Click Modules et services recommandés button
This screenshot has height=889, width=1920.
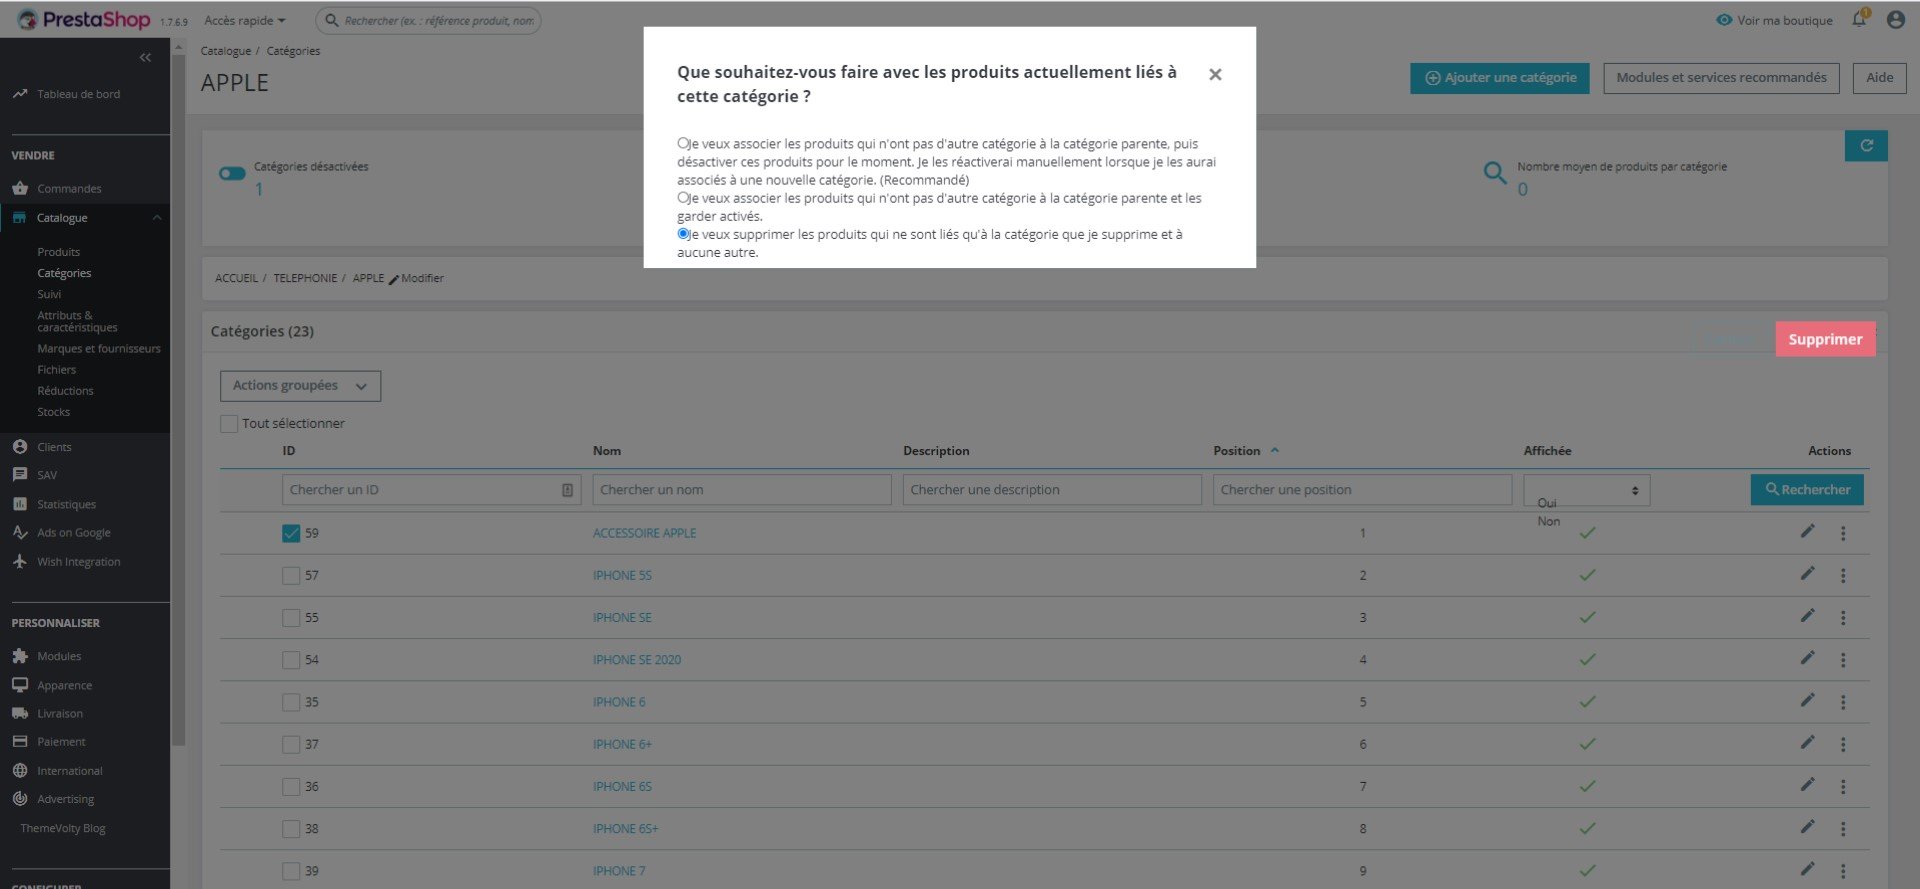(1721, 78)
